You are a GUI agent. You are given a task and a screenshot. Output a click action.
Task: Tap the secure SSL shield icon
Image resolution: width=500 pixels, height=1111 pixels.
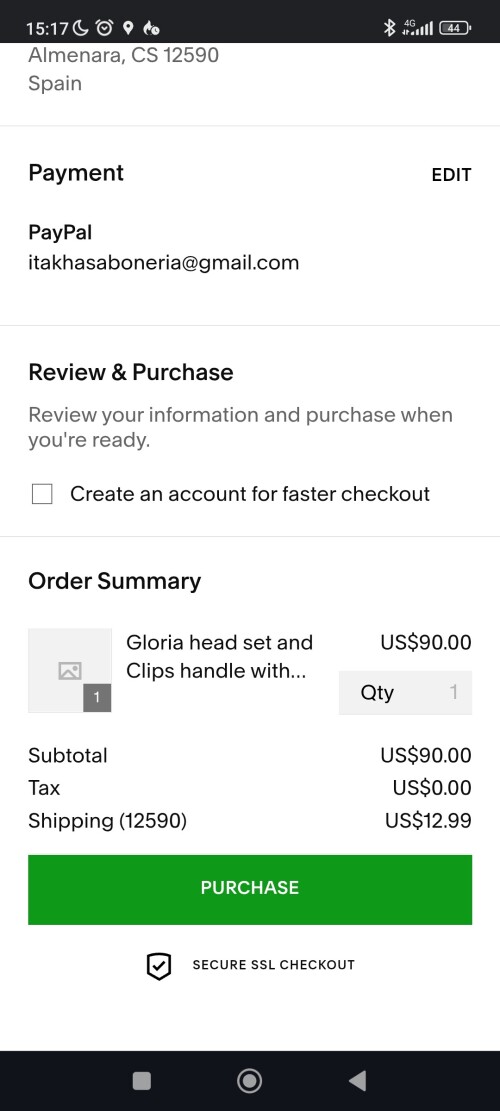(159, 966)
